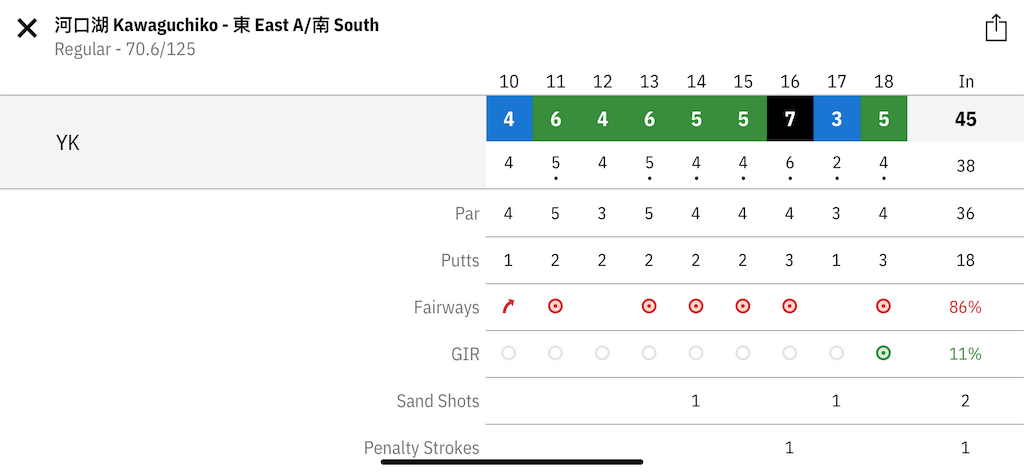
Task: Close the scorecard with the X icon
Action: click(x=27, y=28)
